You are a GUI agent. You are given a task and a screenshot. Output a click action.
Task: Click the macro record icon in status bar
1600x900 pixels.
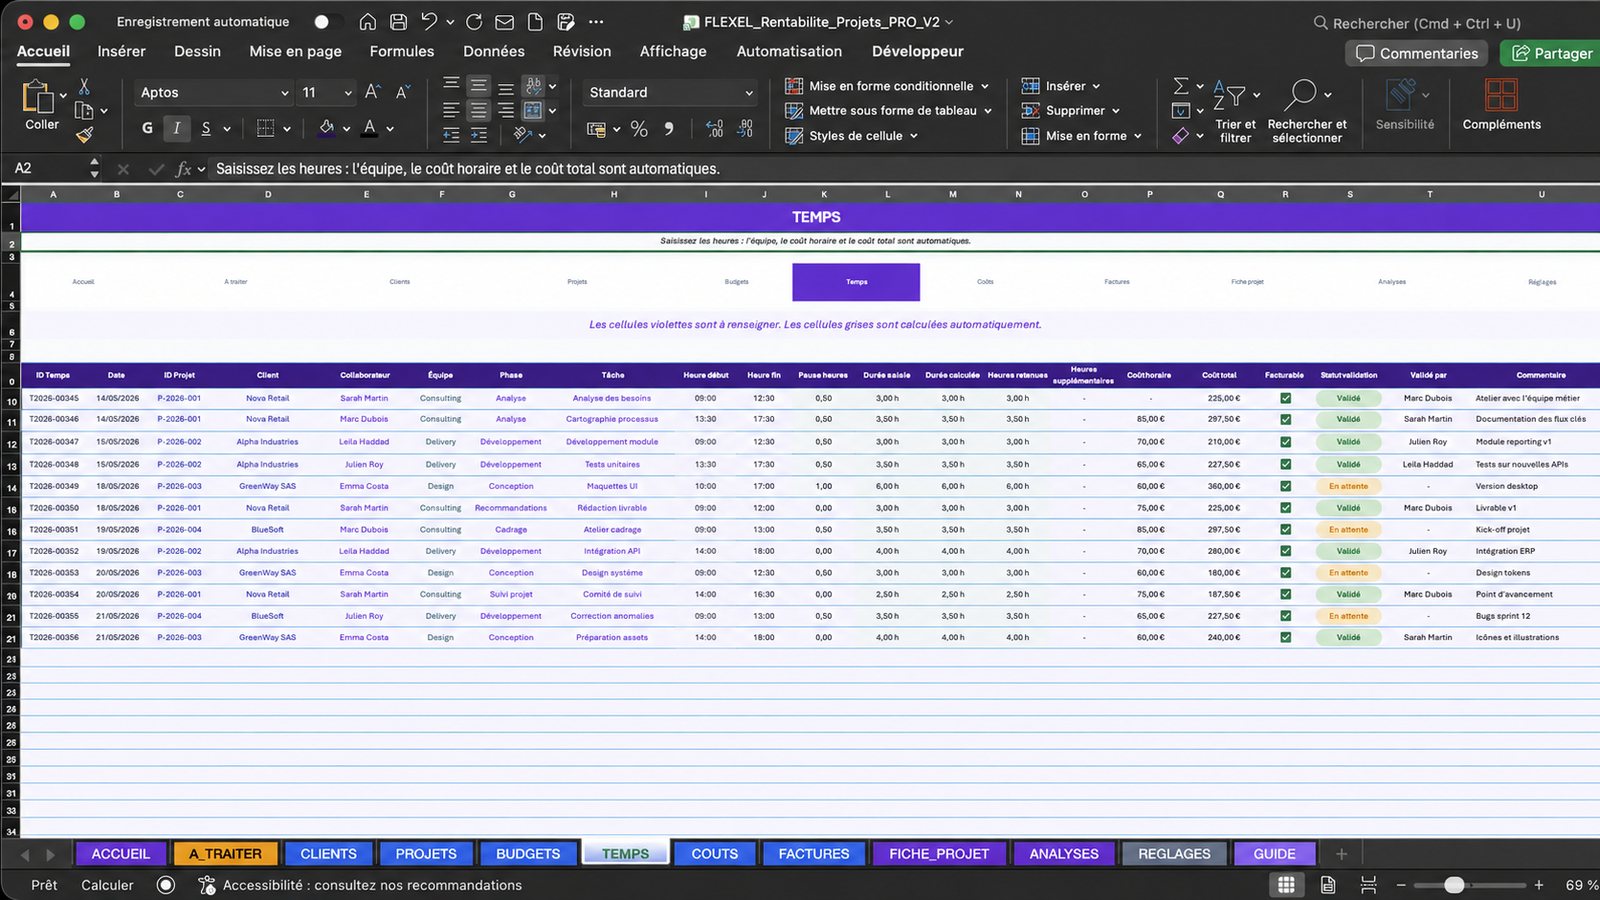click(x=166, y=885)
